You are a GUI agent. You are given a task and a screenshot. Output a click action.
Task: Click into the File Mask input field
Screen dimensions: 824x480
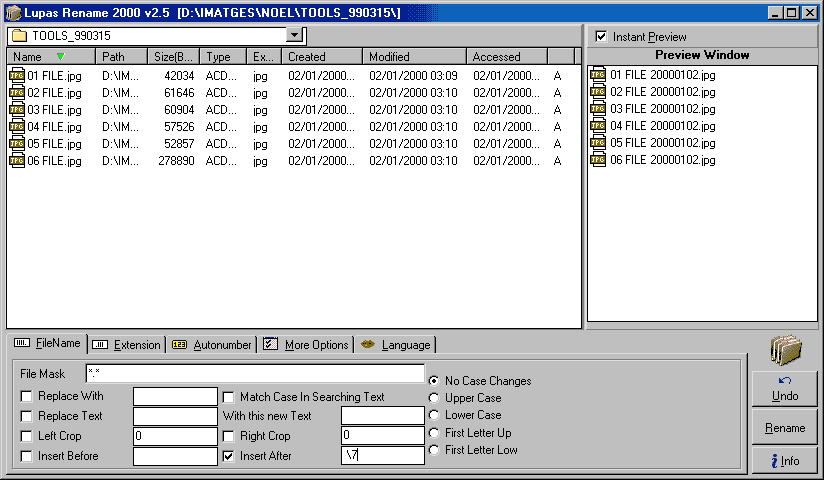pyautogui.click(x=255, y=373)
